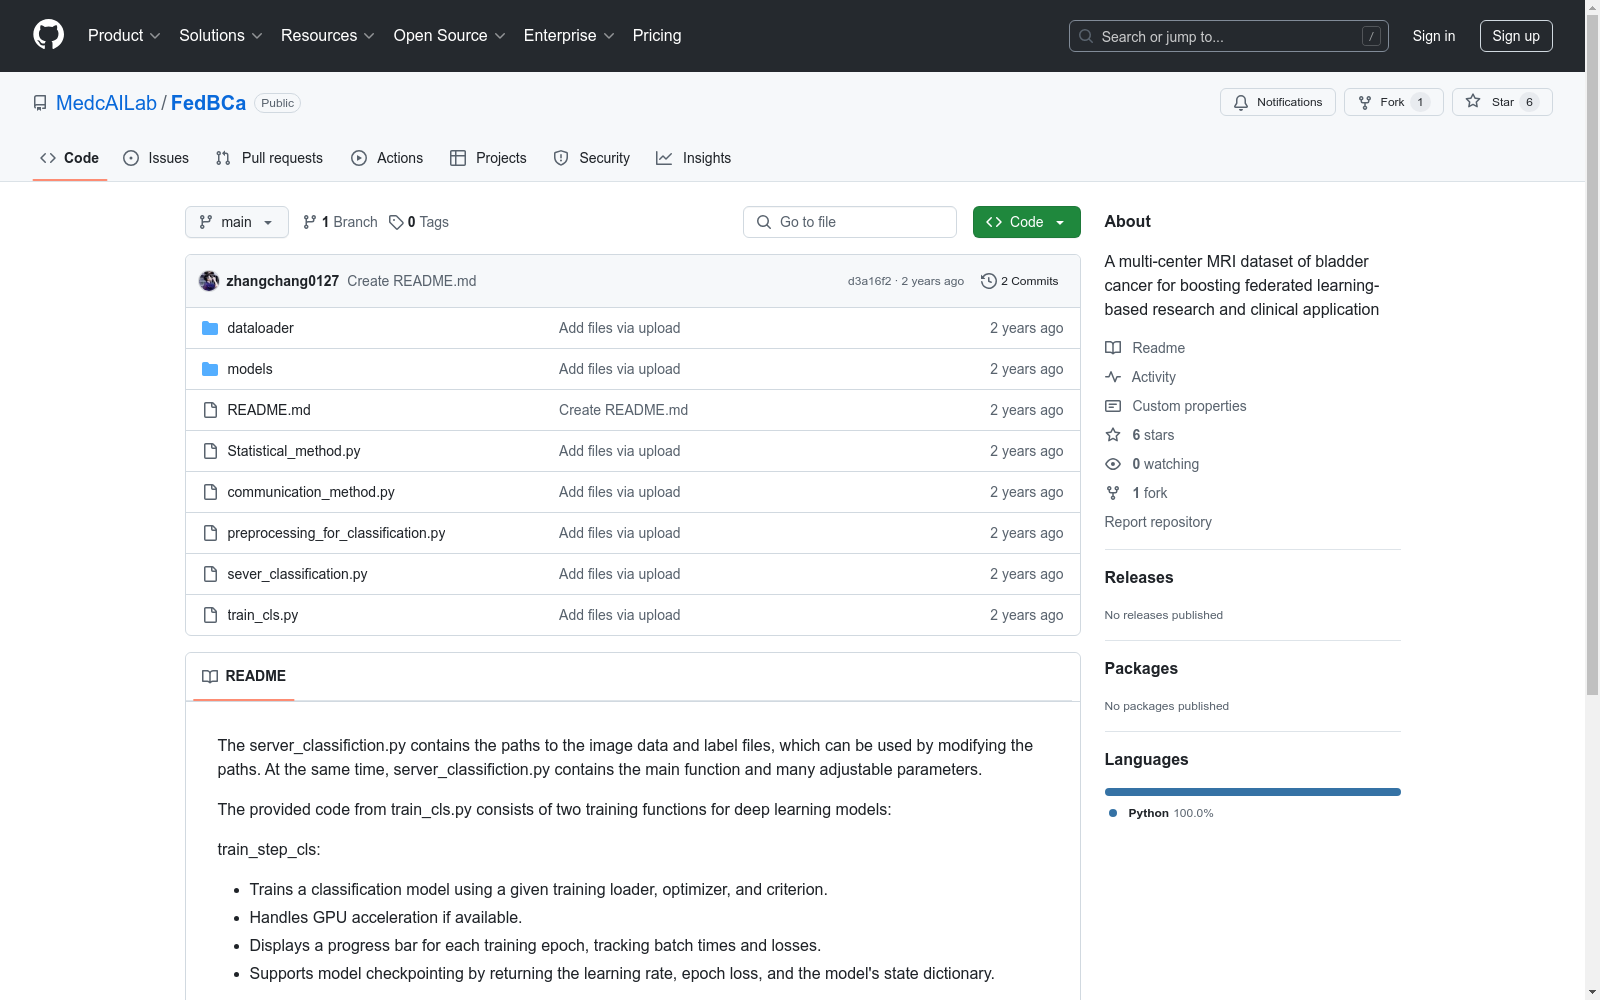Click the Statistical_method.py file icon
The width and height of the screenshot is (1600, 1000).
(210, 451)
